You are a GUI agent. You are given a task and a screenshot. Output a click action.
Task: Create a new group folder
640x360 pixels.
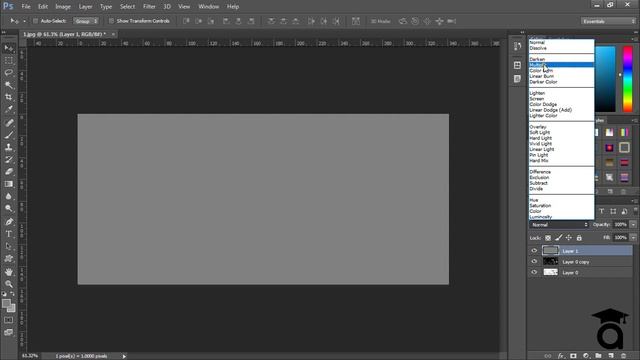[x=598, y=356]
